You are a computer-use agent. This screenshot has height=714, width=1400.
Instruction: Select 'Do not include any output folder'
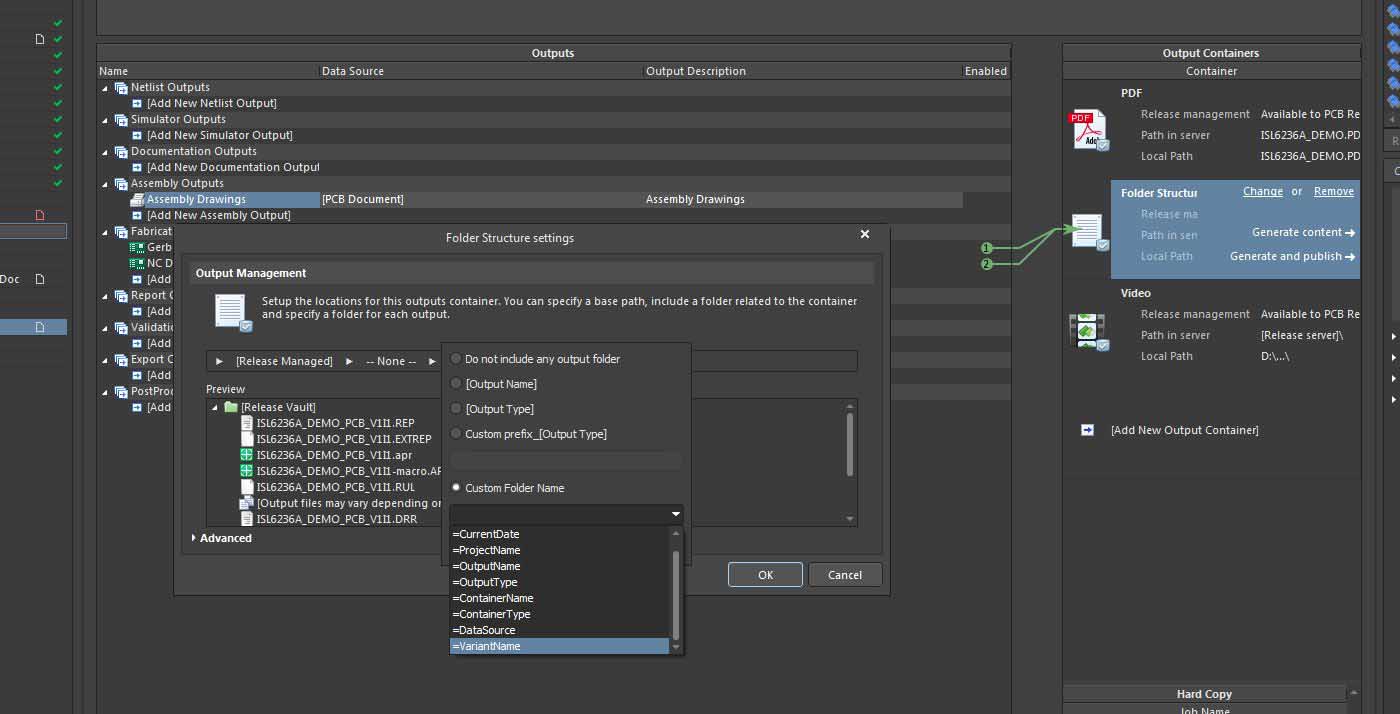(457, 359)
